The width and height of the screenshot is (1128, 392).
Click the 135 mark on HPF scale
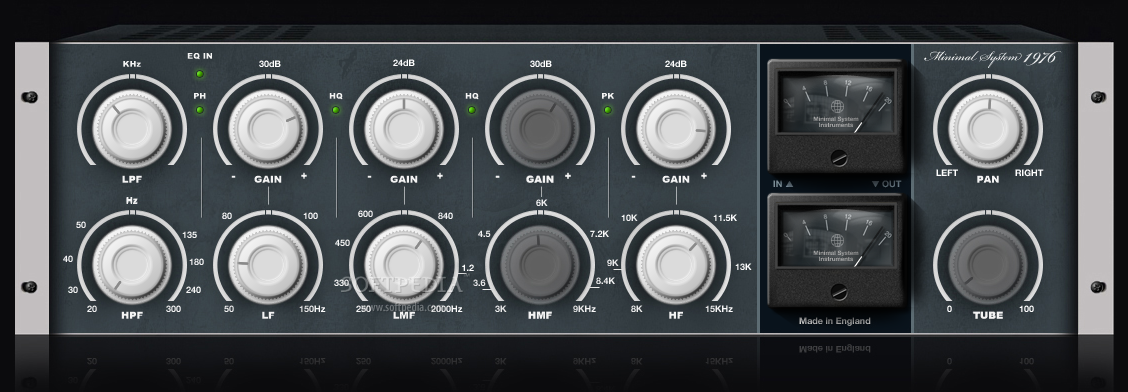point(190,235)
